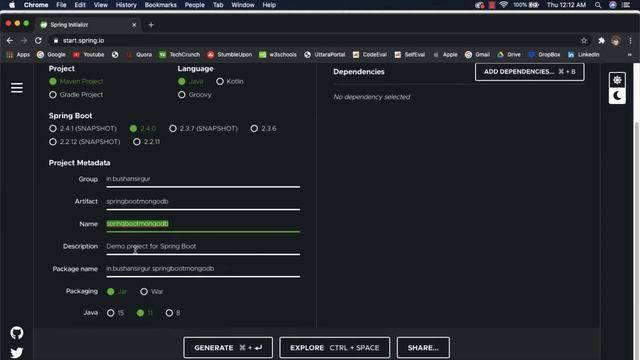Viewport: 640px width, 360px height.
Task: Click the EXPLORE button
Action: [x=335, y=348]
